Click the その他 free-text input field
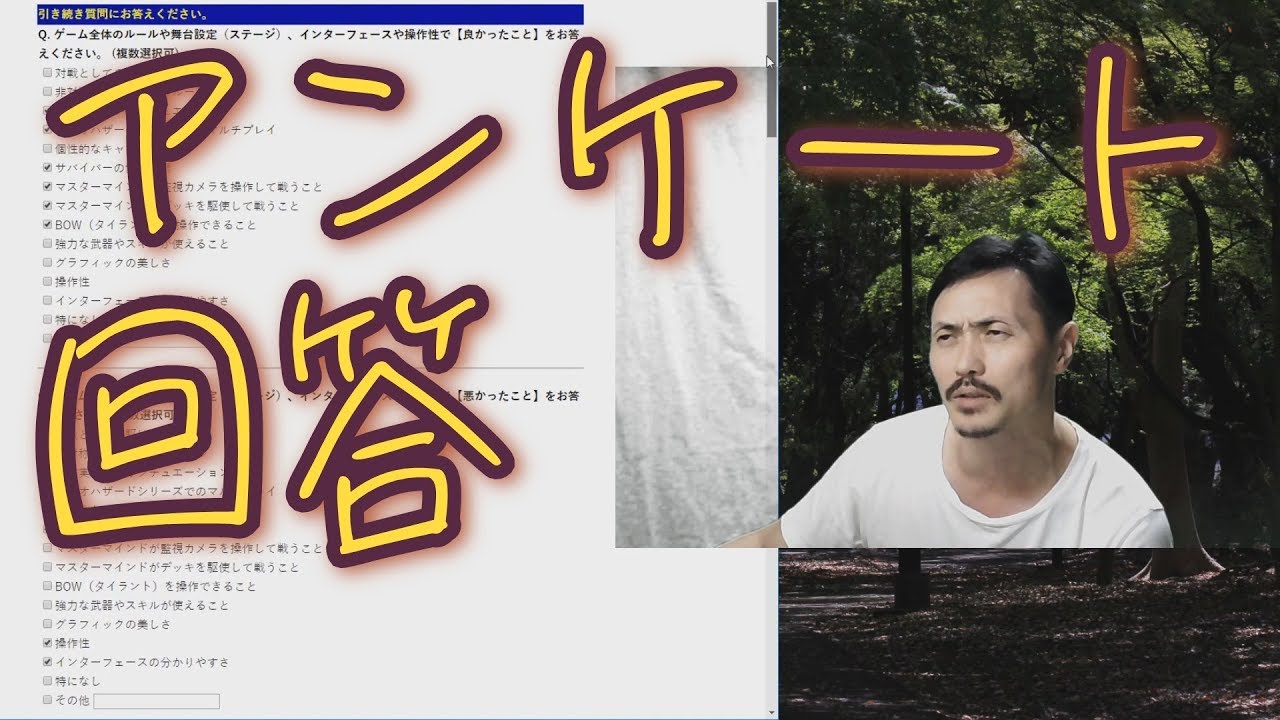The width and height of the screenshot is (1280, 720). (x=156, y=701)
